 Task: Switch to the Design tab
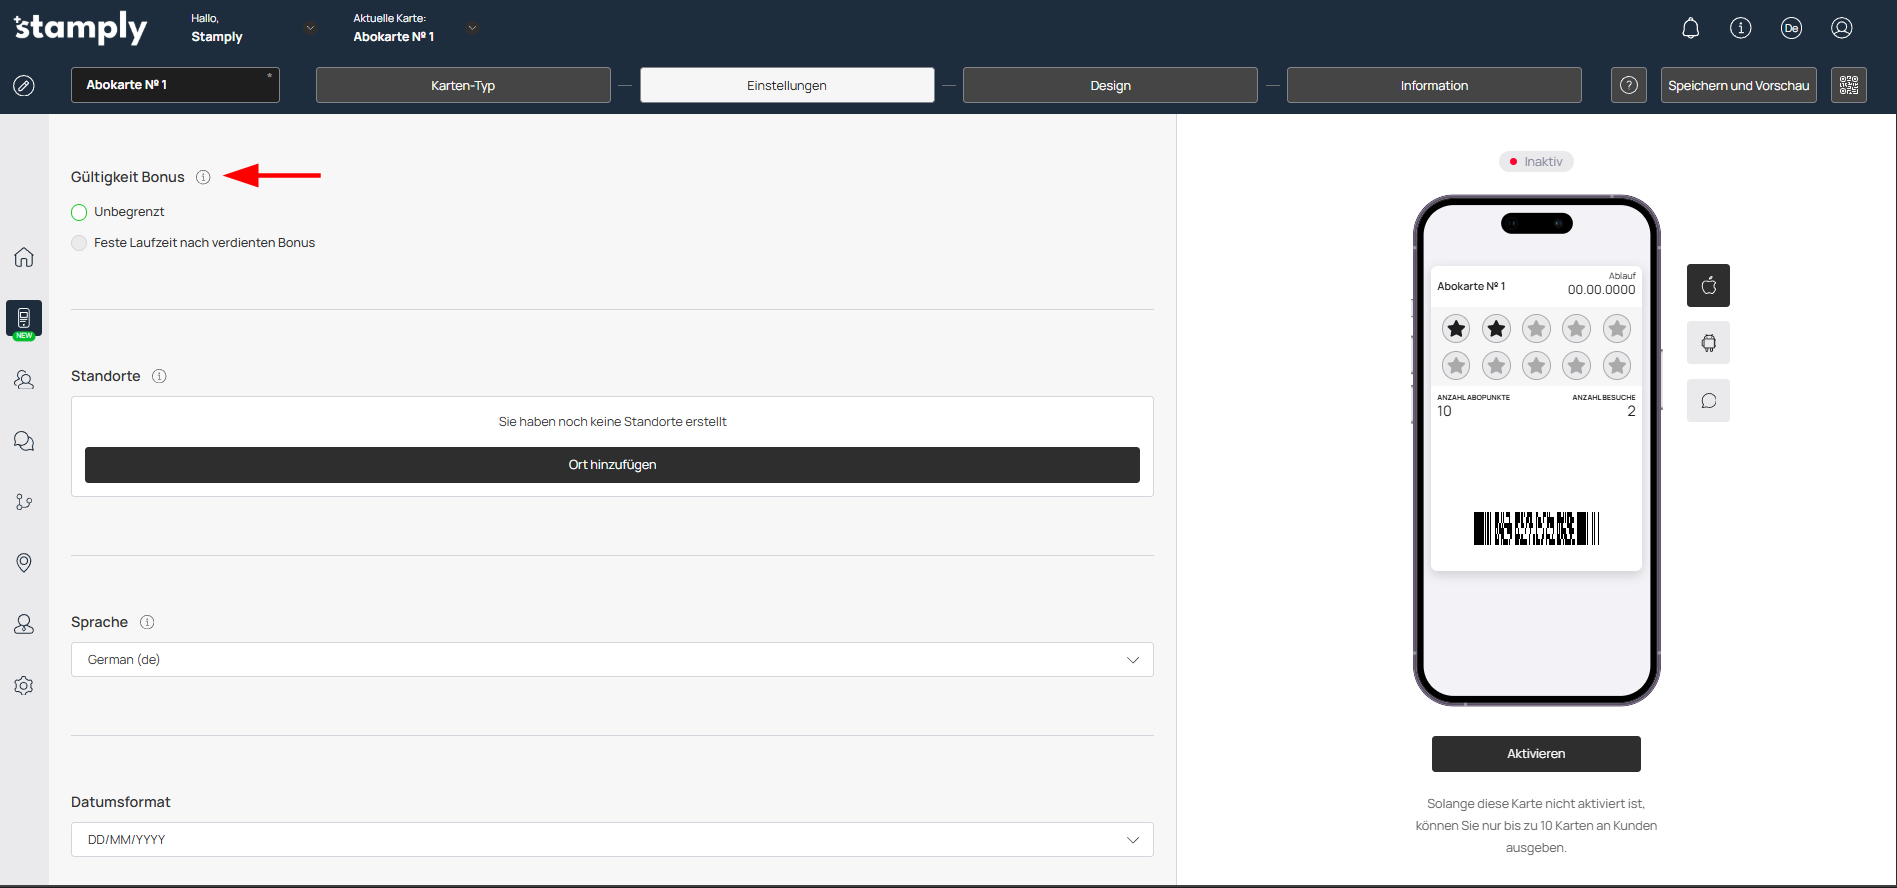(1110, 85)
